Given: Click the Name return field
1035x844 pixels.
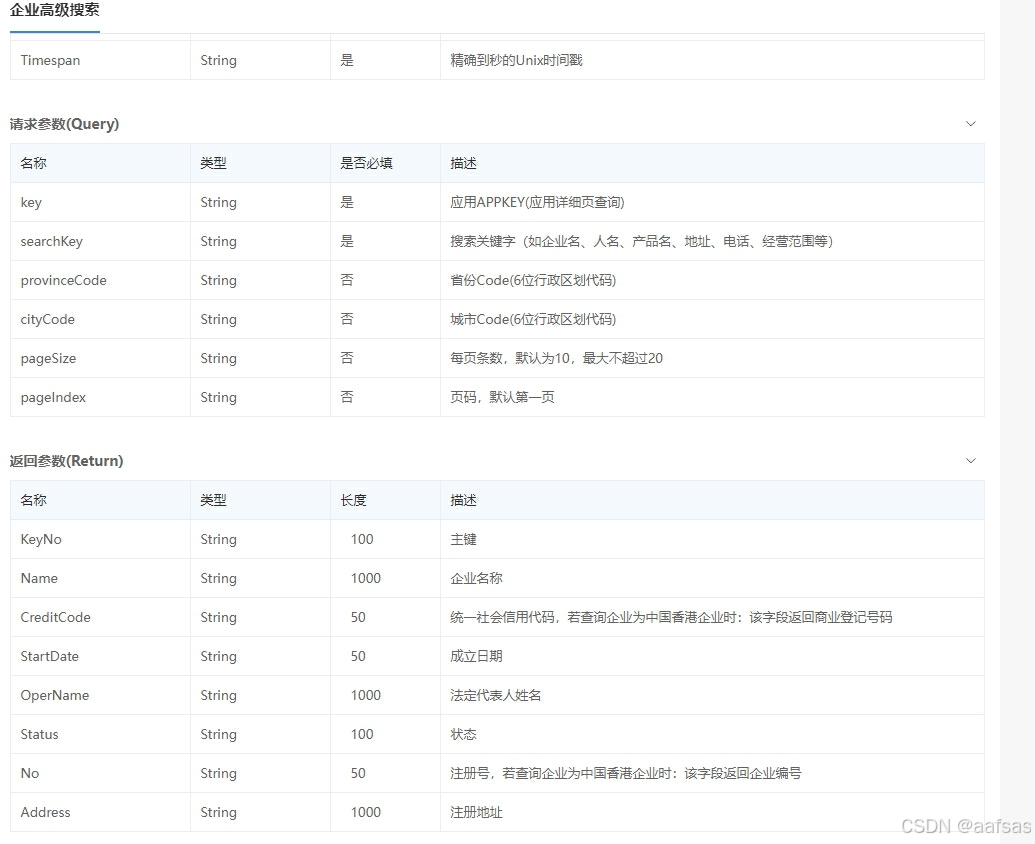Looking at the screenshot, I should pyautogui.click(x=39, y=578).
